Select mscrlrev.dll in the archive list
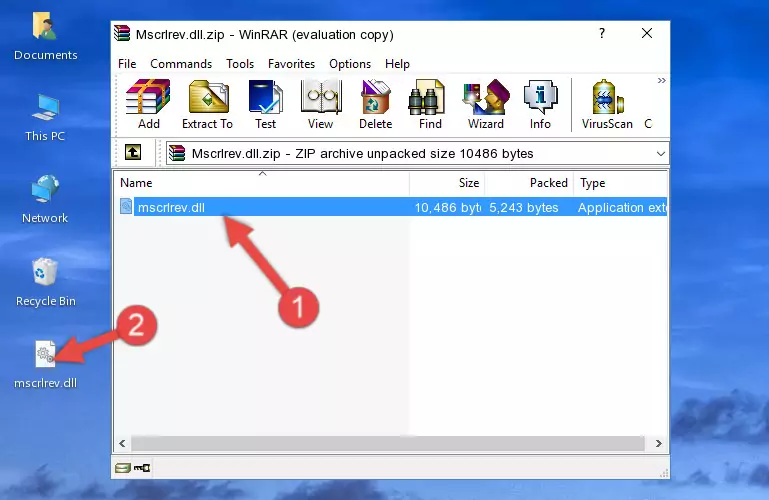769x500 pixels. 171,207
